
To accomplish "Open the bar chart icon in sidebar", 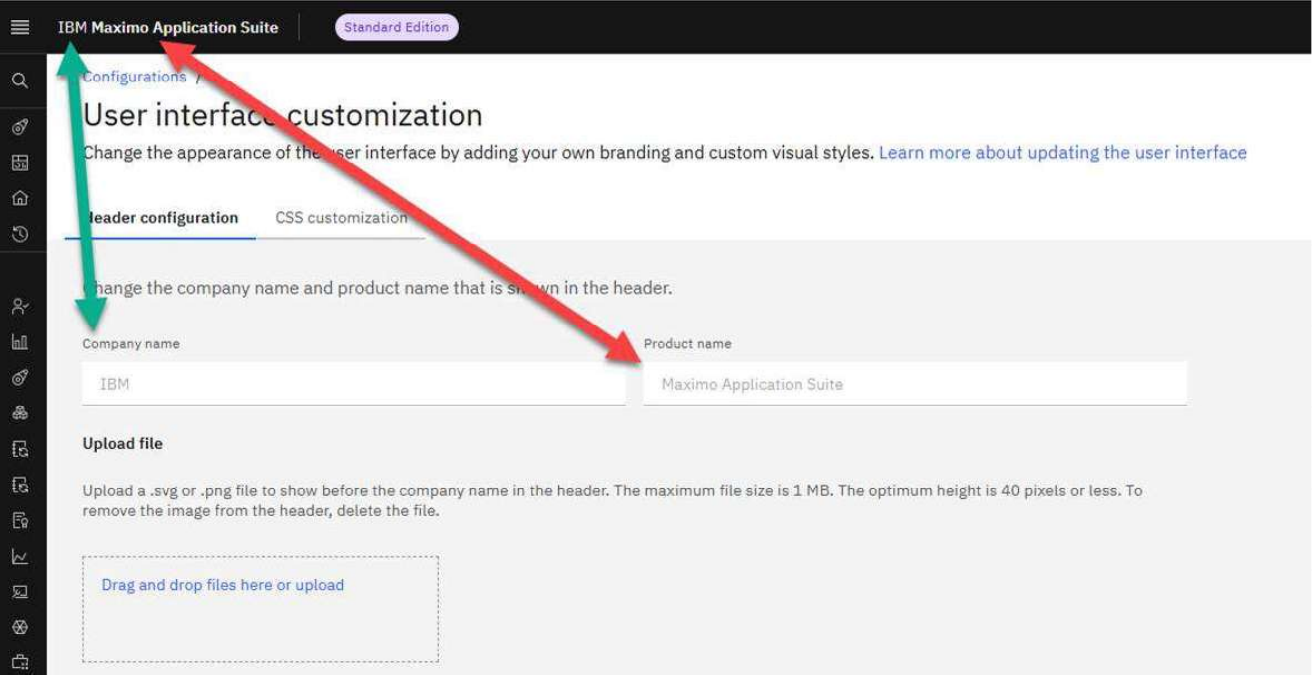I will [x=19, y=342].
